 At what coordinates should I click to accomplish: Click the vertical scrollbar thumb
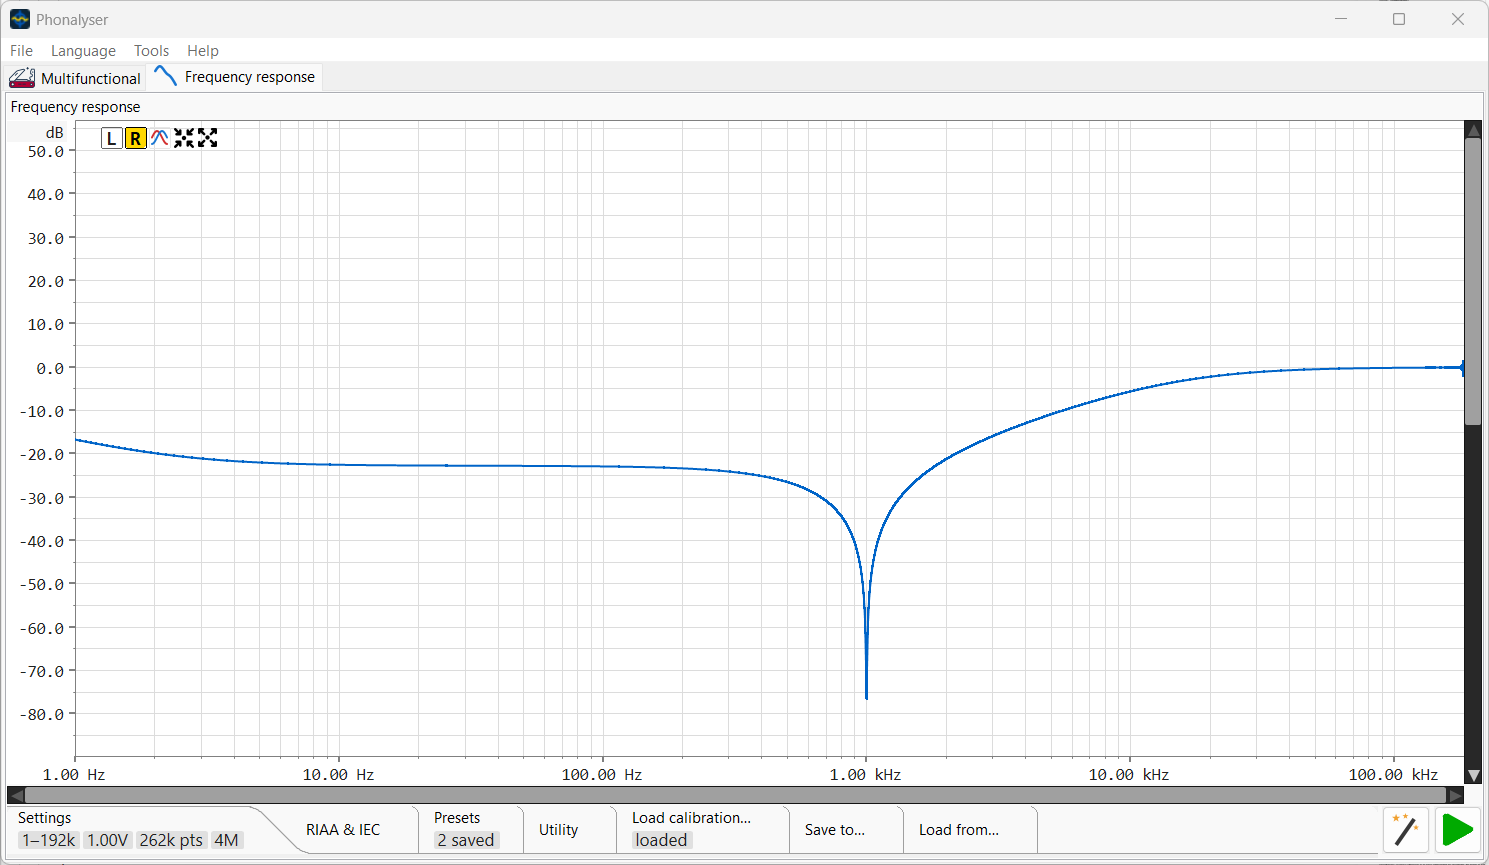[1473, 281]
